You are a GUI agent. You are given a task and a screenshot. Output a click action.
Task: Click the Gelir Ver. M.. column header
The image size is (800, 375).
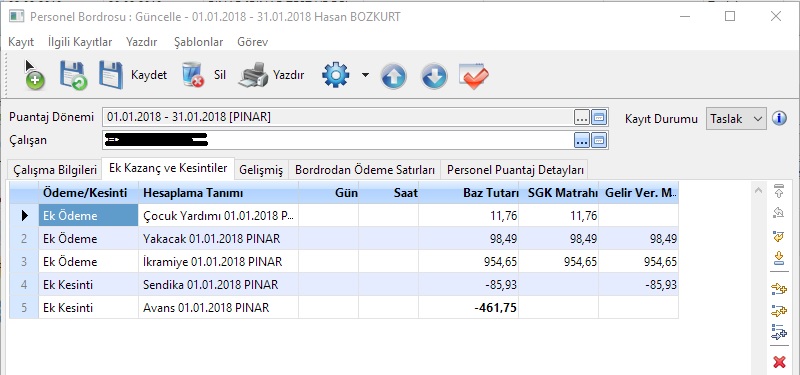(638, 193)
